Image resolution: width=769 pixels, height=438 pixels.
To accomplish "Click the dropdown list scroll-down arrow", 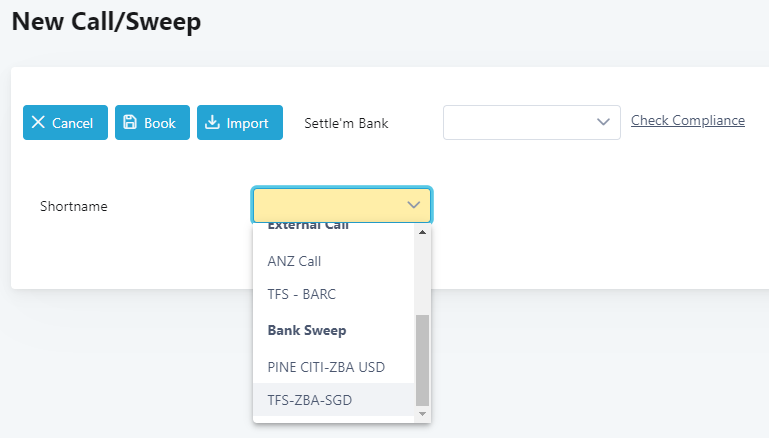I will tap(422, 414).
